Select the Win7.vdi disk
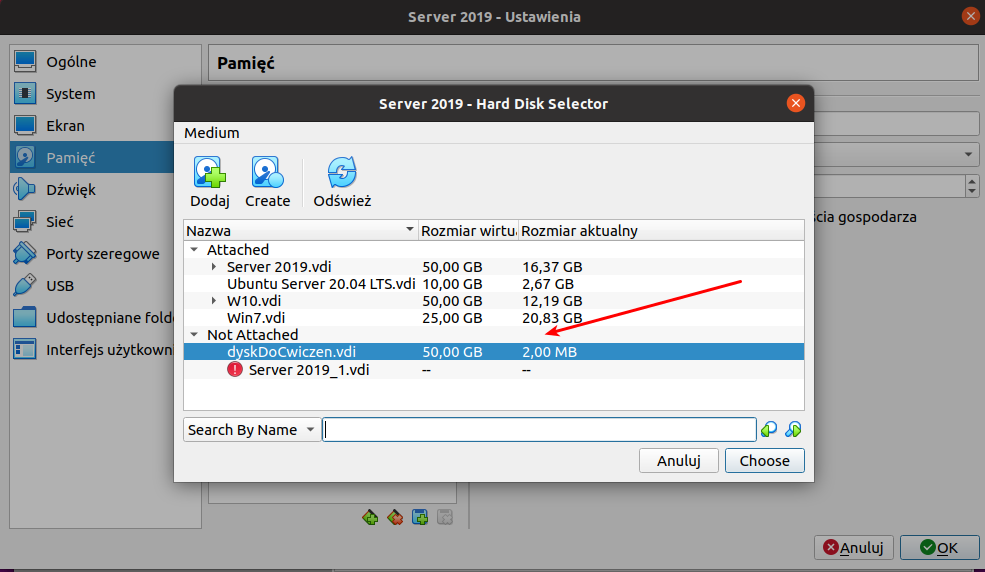 pyautogui.click(x=256, y=318)
